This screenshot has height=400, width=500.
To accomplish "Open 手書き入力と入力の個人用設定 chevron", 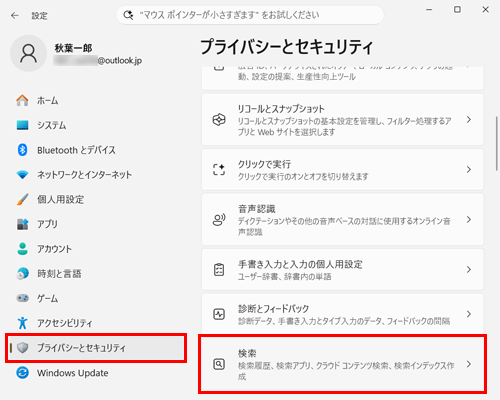I will click(469, 269).
